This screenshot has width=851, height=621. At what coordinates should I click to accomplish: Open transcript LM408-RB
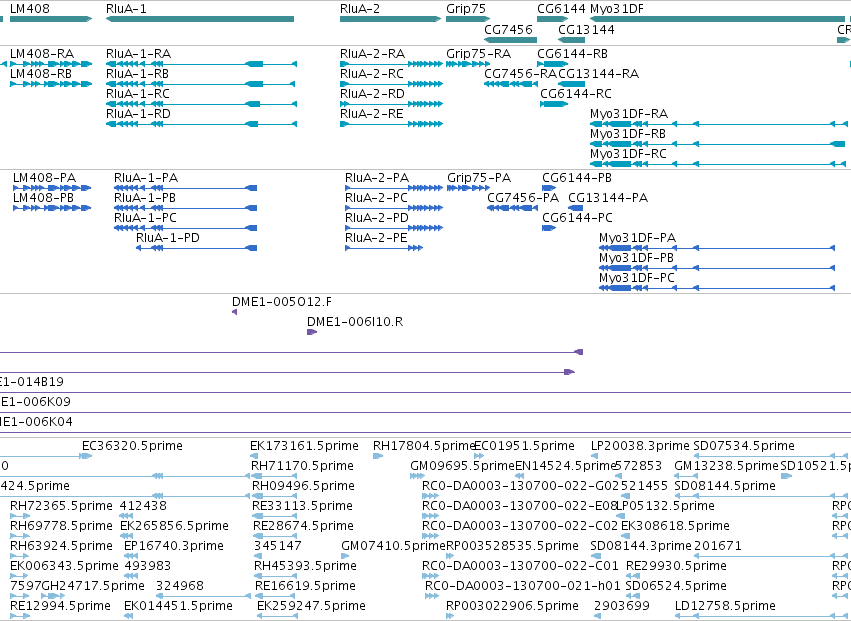pos(51,84)
